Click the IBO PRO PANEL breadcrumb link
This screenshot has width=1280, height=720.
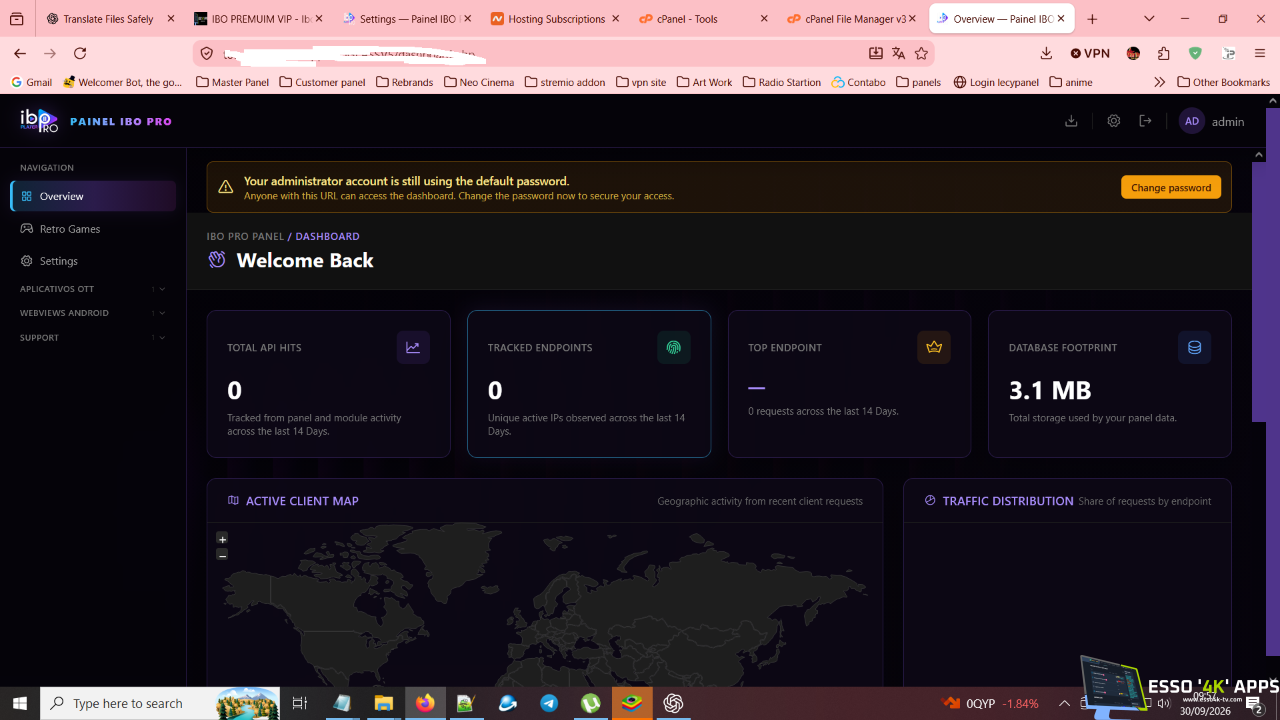tap(245, 237)
